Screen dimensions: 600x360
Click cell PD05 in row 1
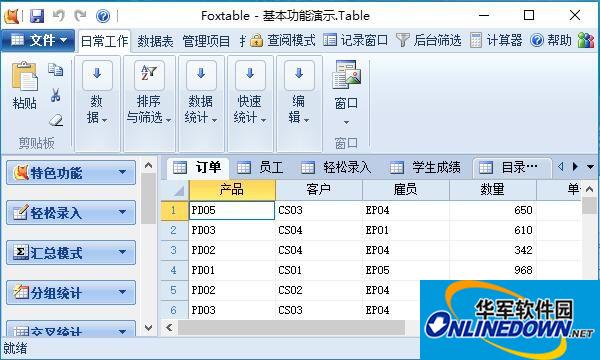pos(232,210)
